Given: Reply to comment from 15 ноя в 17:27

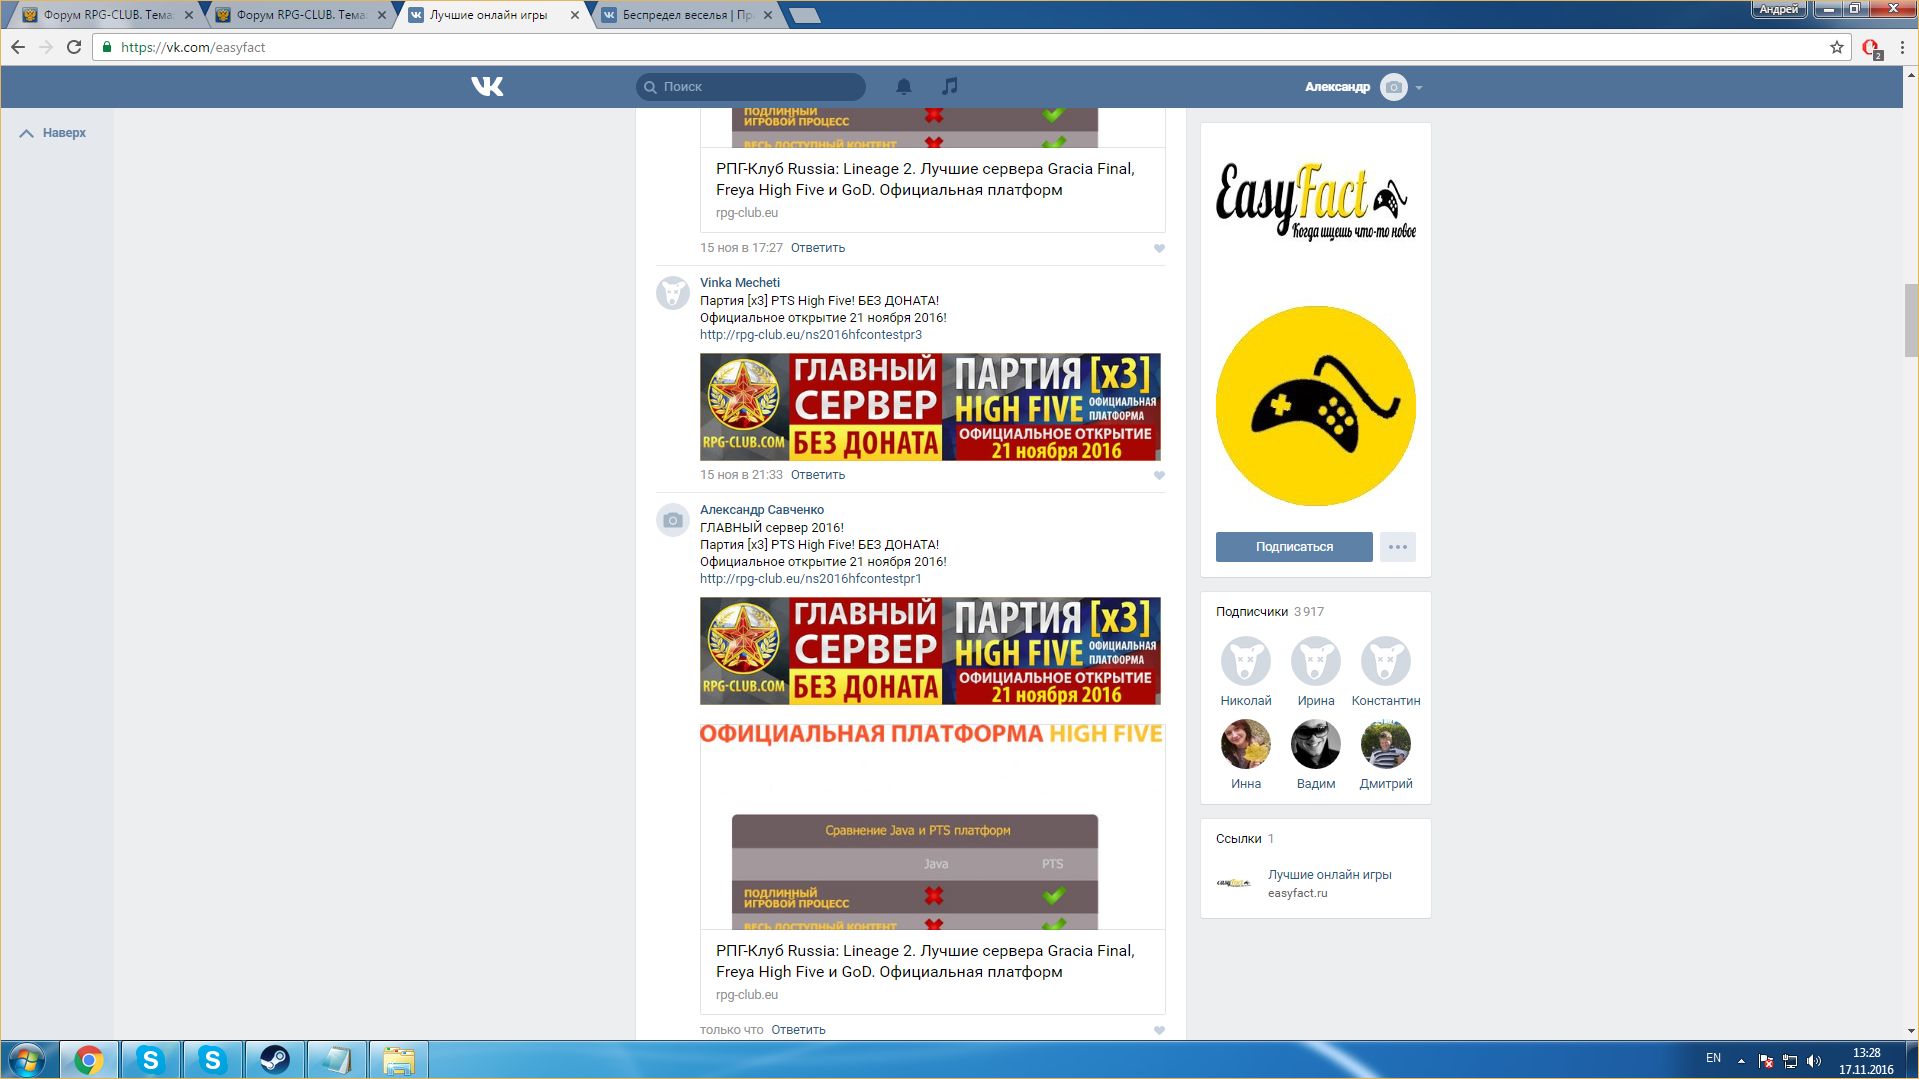Looking at the screenshot, I should coord(818,248).
